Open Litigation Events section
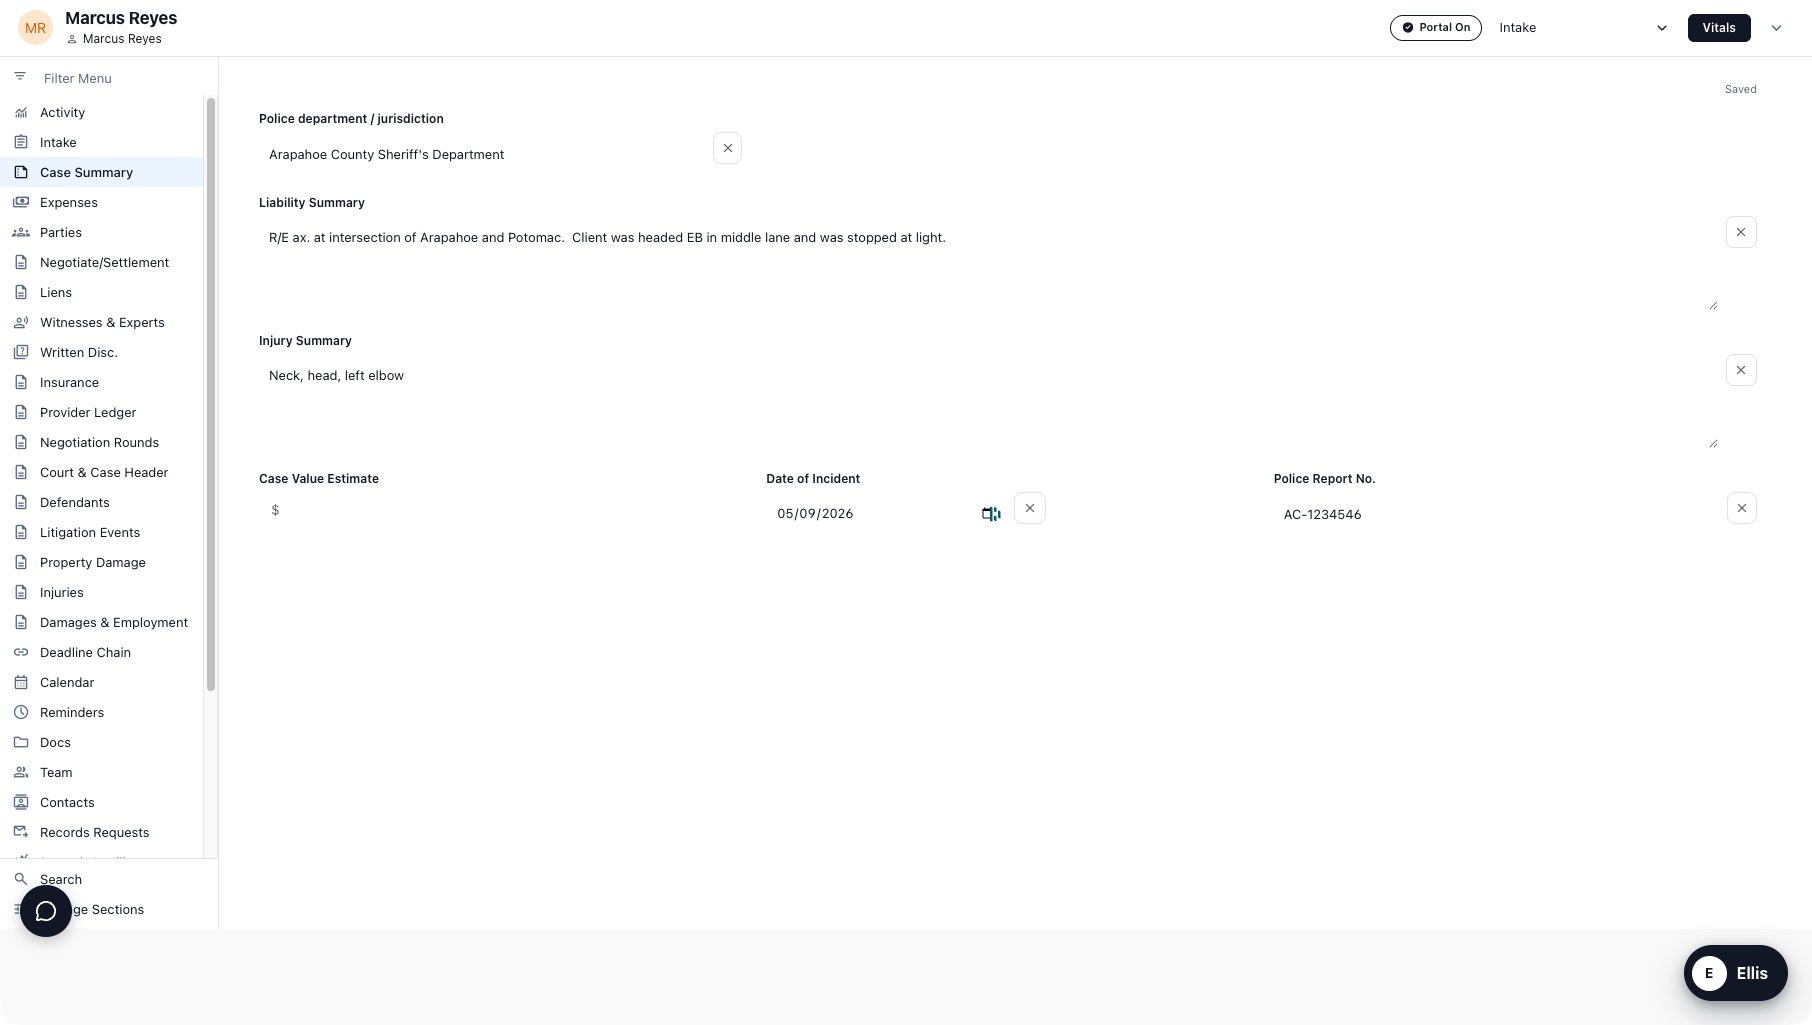This screenshot has width=1812, height=1025. [x=102, y=533]
